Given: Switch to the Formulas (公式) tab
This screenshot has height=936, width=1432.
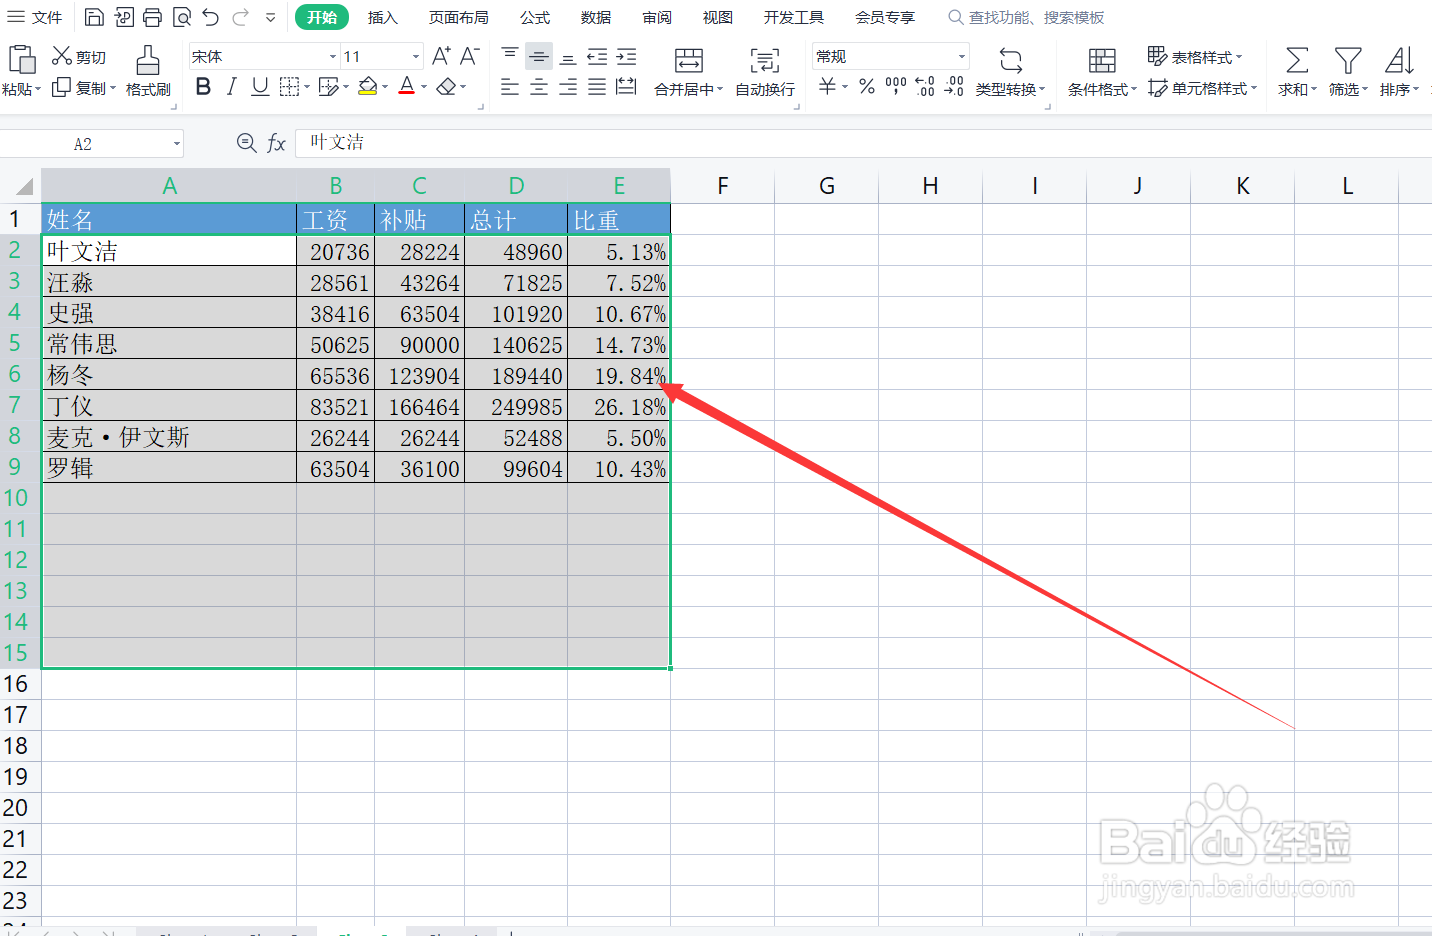Looking at the screenshot, I should [535, 17].
